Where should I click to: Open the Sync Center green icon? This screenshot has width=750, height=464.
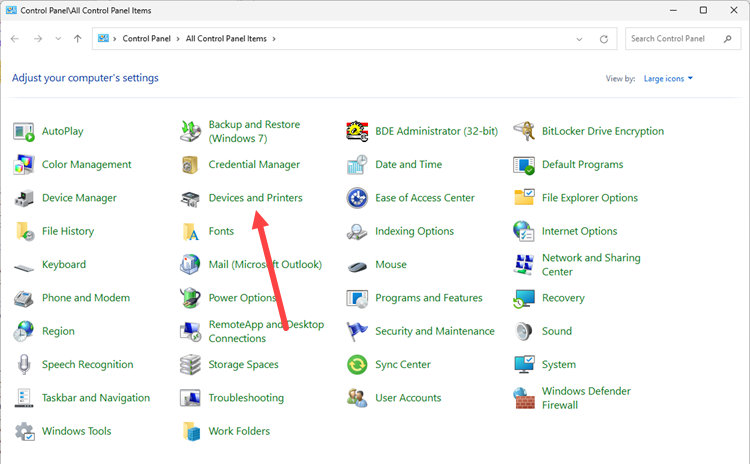tap(357, 365)
